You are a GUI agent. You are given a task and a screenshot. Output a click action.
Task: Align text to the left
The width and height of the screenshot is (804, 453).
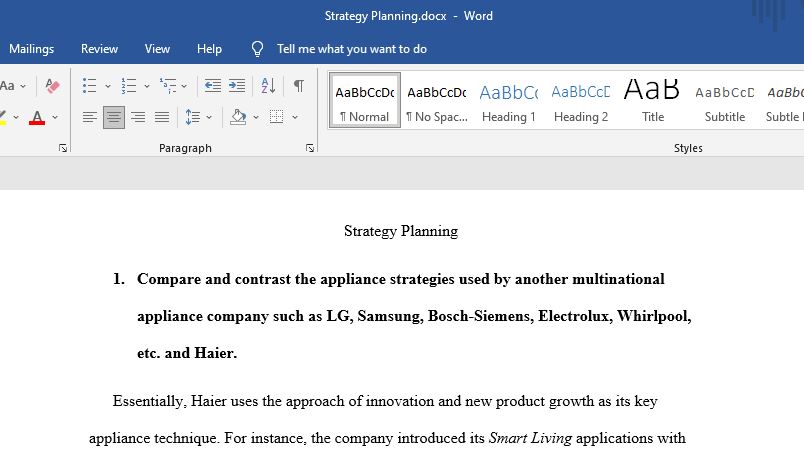point(90,117)
